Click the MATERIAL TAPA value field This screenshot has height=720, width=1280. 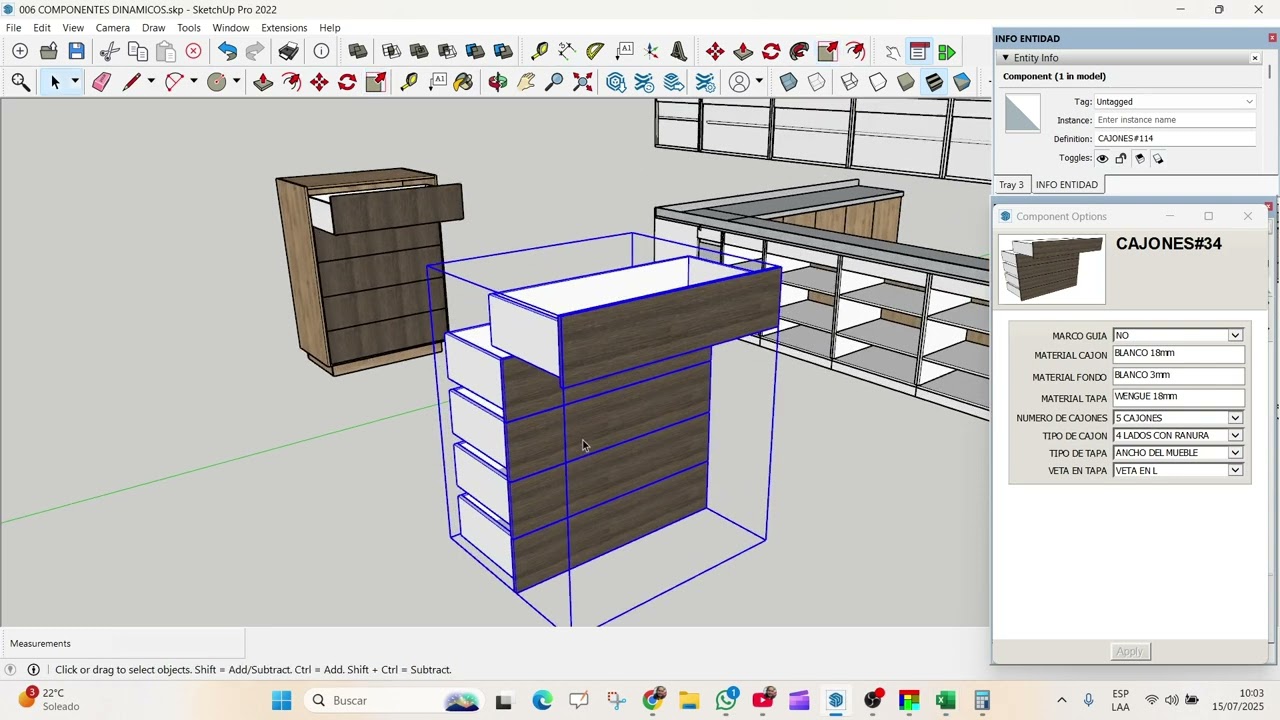(1178, 397)
